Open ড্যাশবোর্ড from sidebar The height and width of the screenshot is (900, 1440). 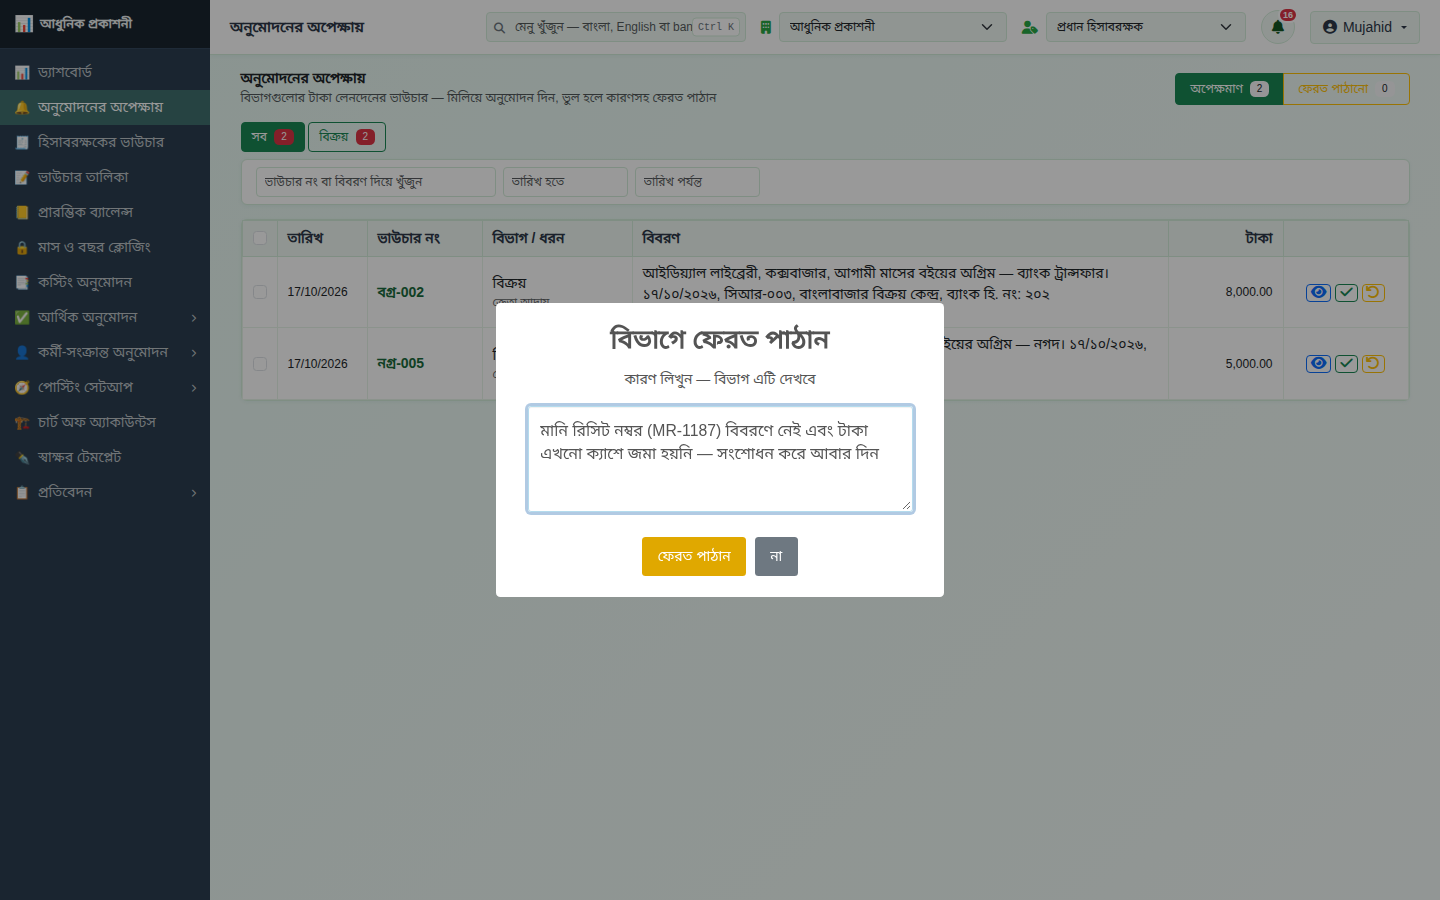[105, 72]
